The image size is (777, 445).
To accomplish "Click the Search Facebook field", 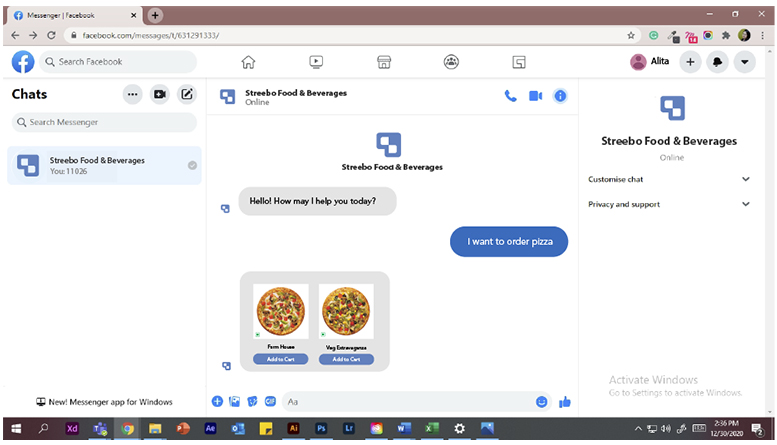I will click(118, 62).
